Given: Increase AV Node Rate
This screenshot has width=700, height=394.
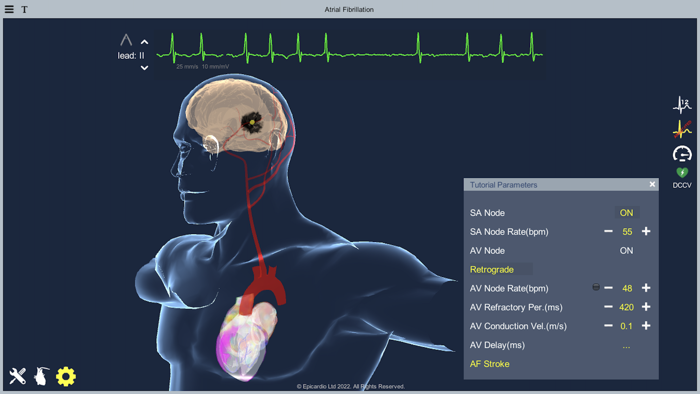Looking at the screenshot, I should point(646,288).
